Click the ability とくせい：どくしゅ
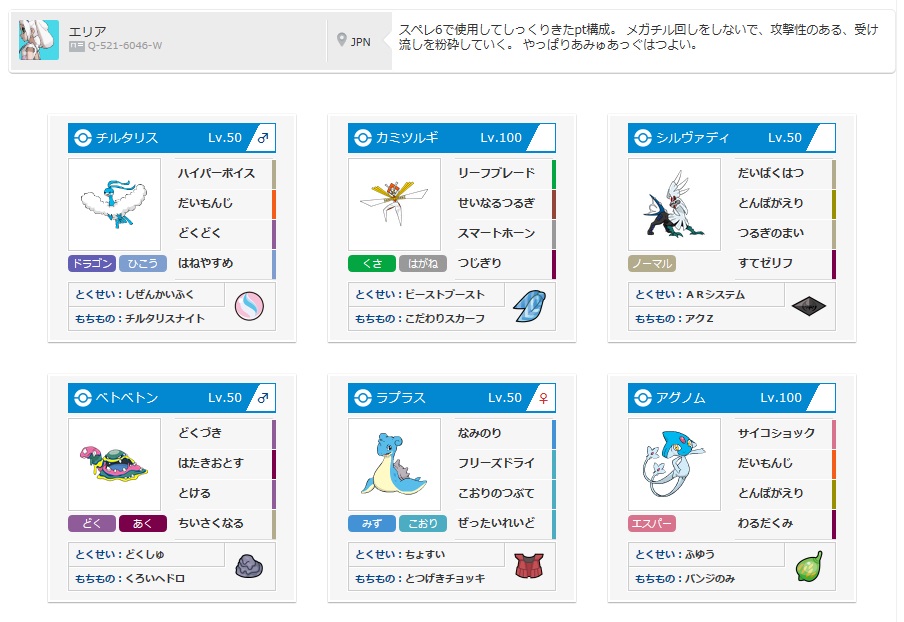 pyautogui.click(x=146, y=555)
